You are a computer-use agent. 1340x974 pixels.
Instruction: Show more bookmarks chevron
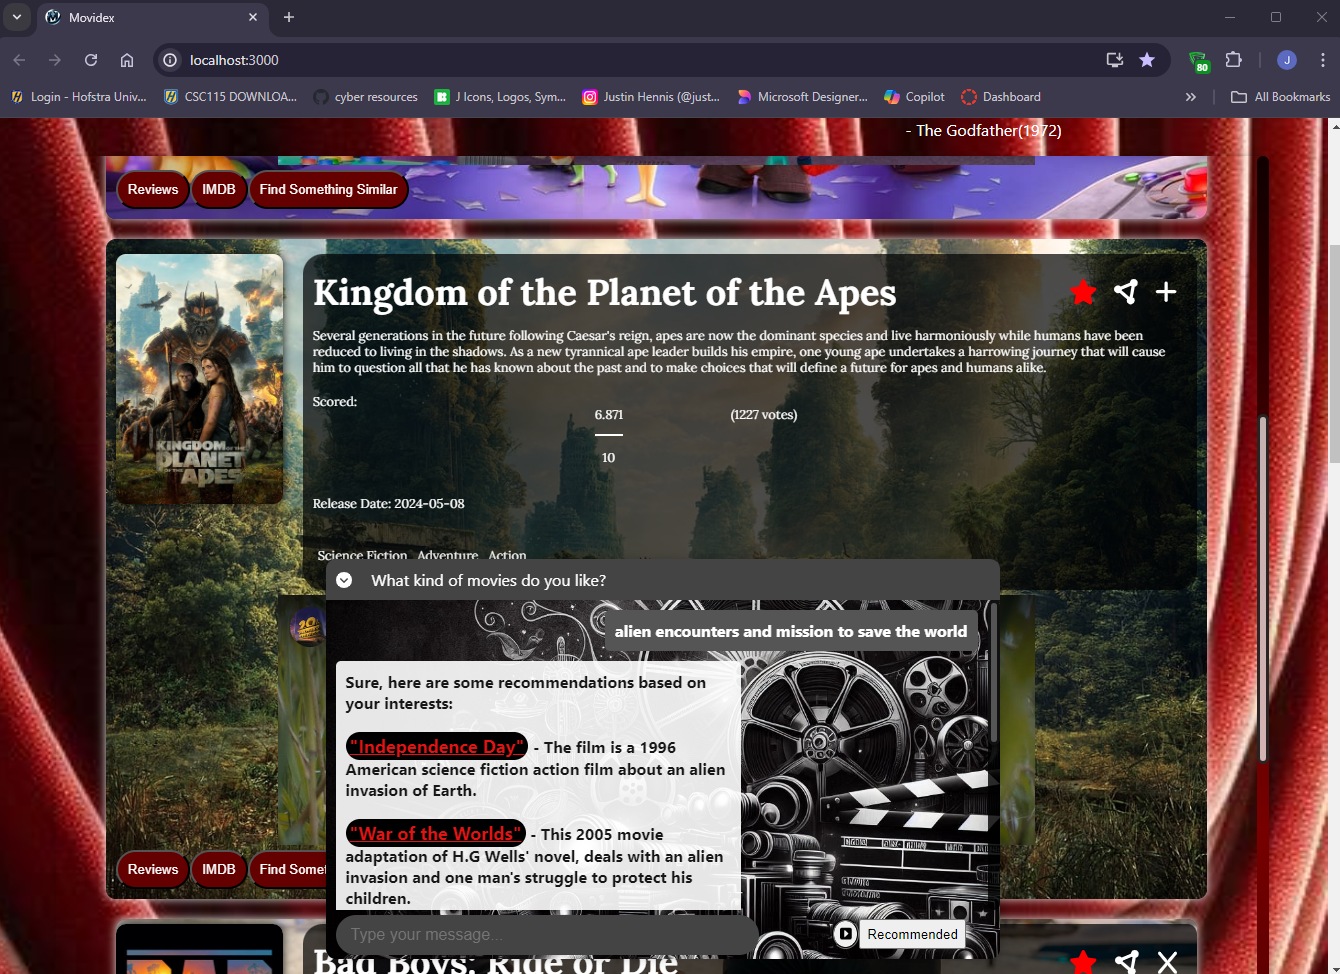(1190, 97)
